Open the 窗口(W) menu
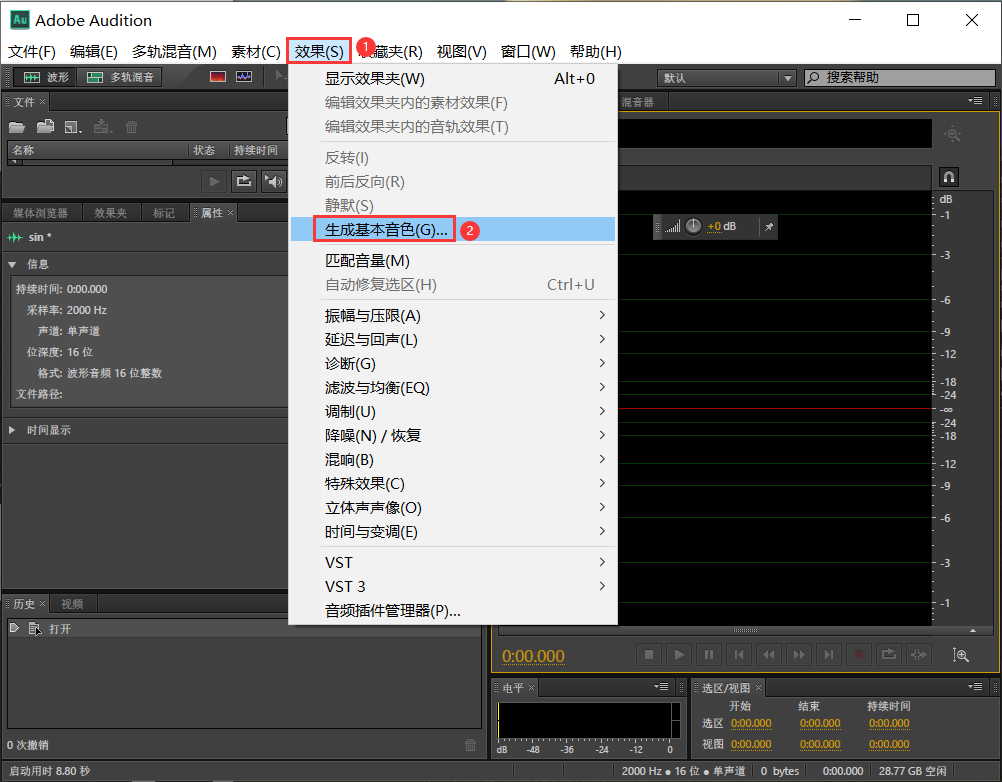 (528, 51)
